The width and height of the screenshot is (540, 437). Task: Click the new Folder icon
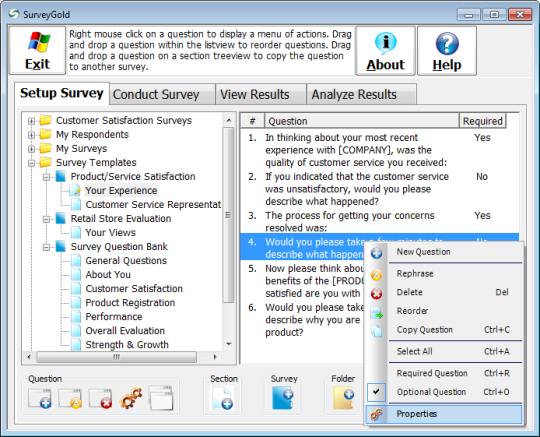click(343, 398)
